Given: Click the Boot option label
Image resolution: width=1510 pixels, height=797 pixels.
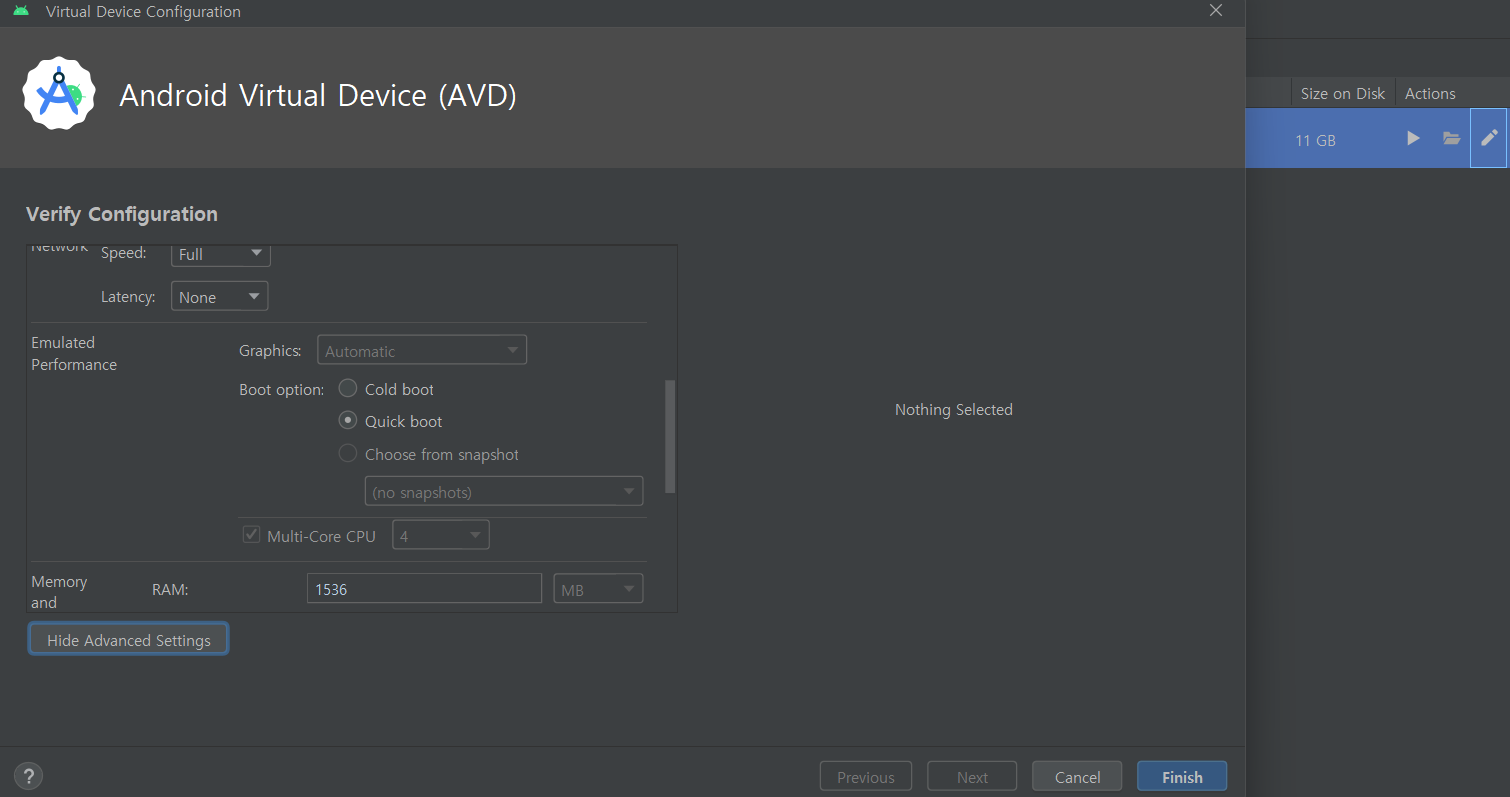Looking at the screenshot, I should [281, 389].
